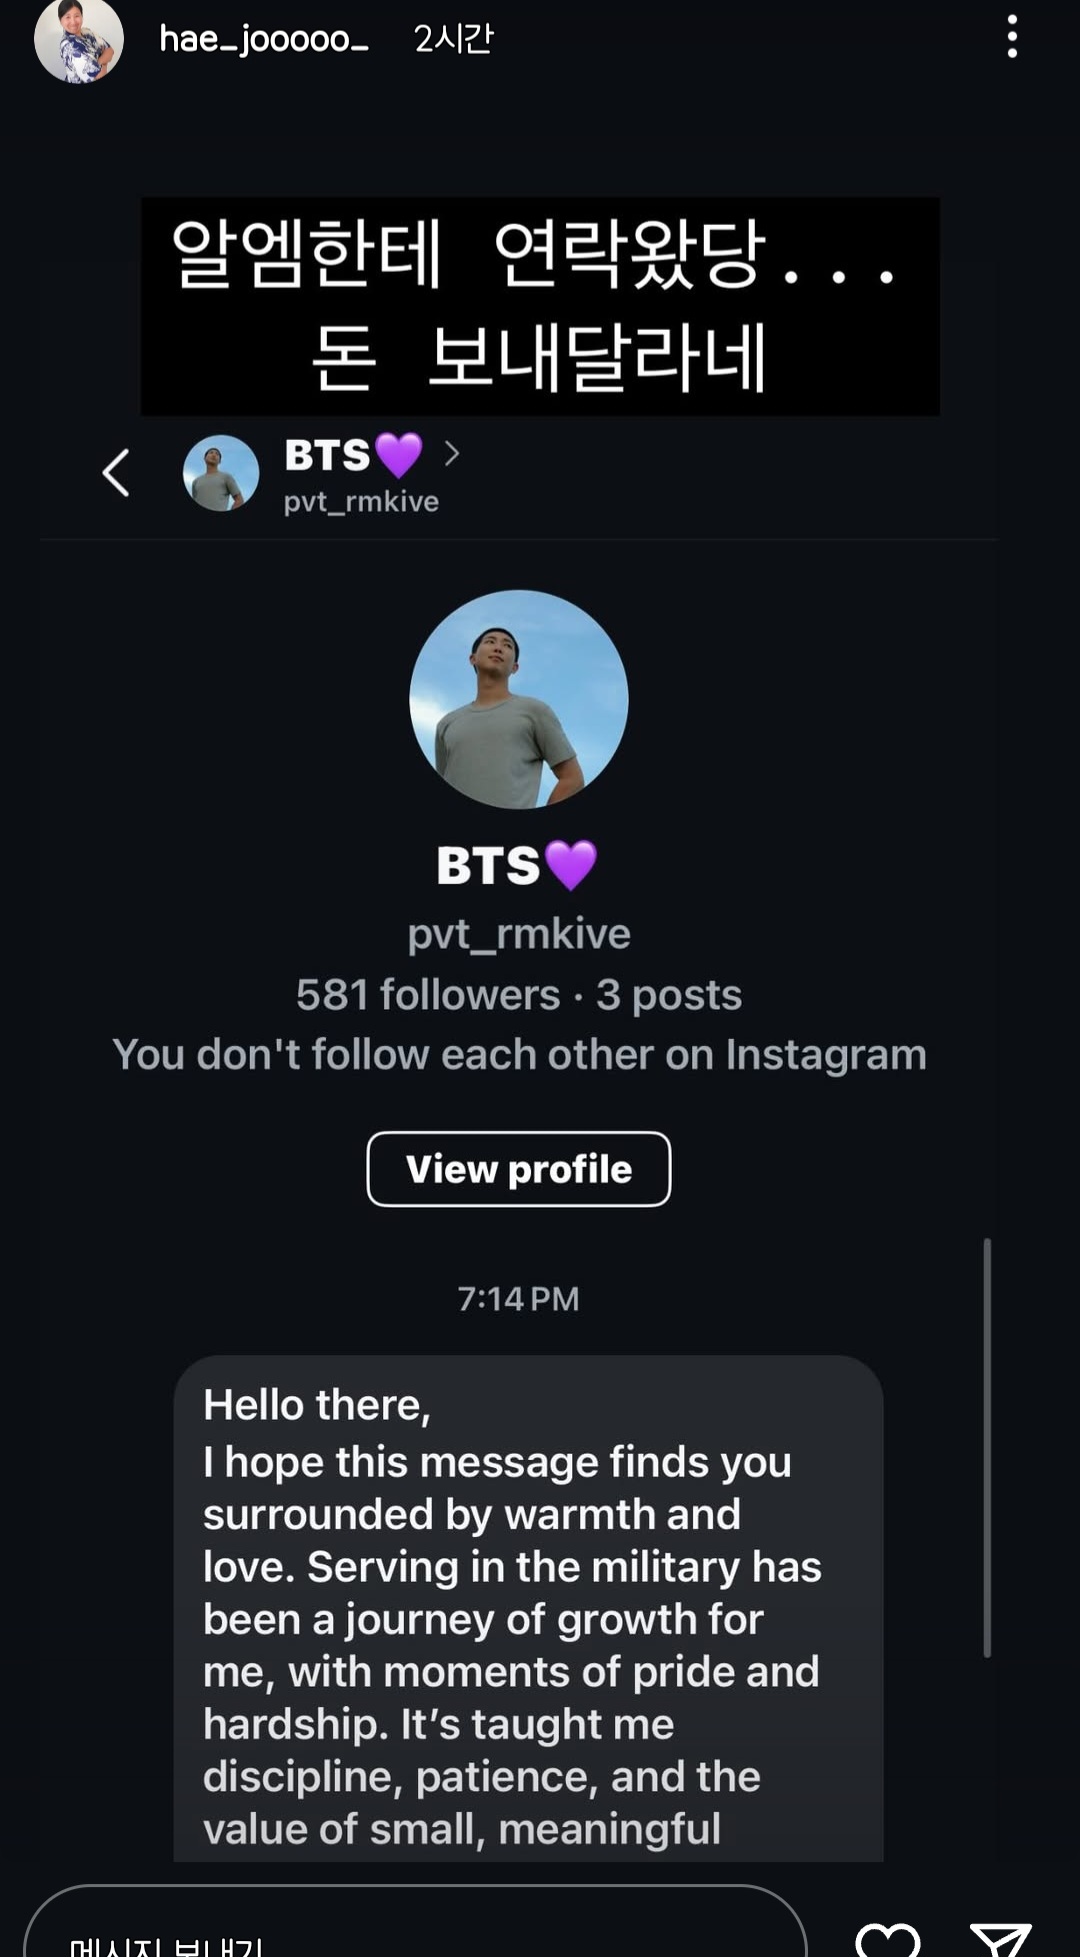Viewport: 1080px width, 1957px height.
Task: Tap the 581 followers count text
Action: (428, 995)
